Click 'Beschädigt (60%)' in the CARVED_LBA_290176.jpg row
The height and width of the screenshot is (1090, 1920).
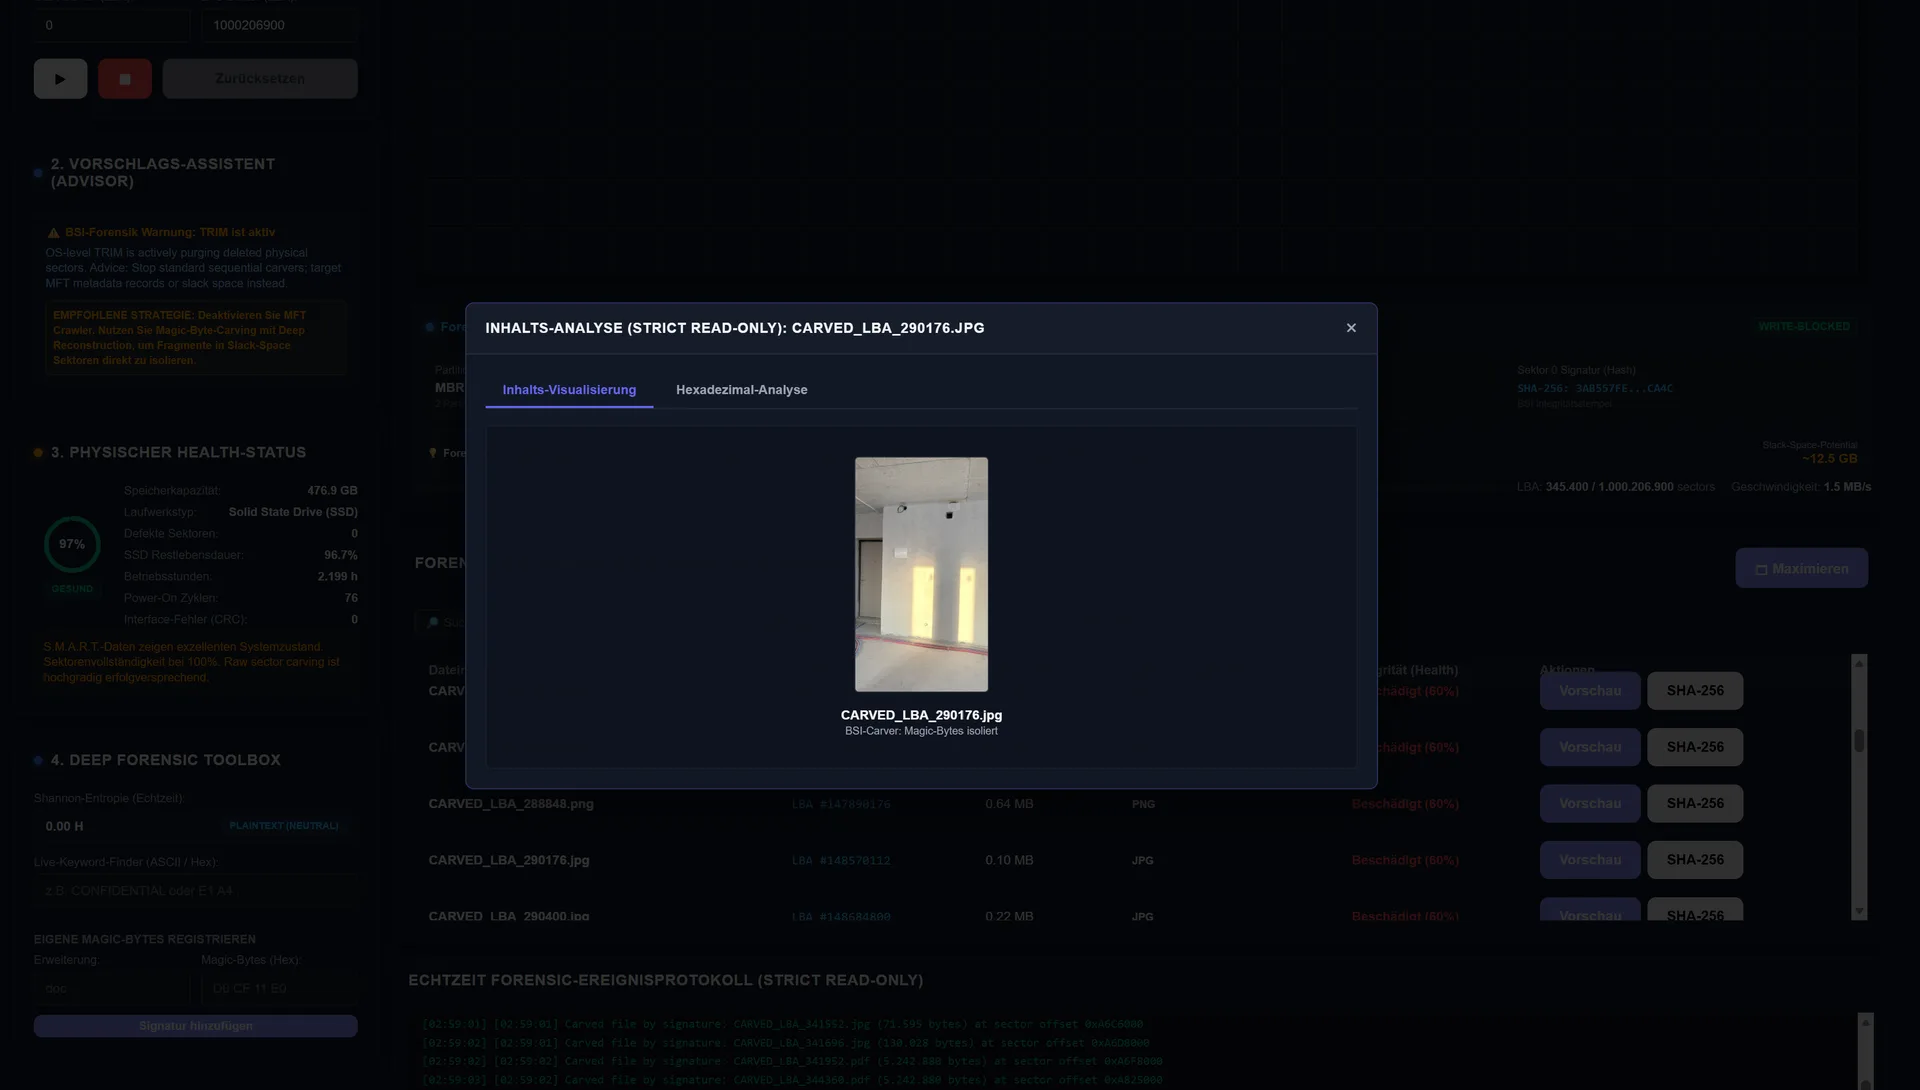(1405, 860)
